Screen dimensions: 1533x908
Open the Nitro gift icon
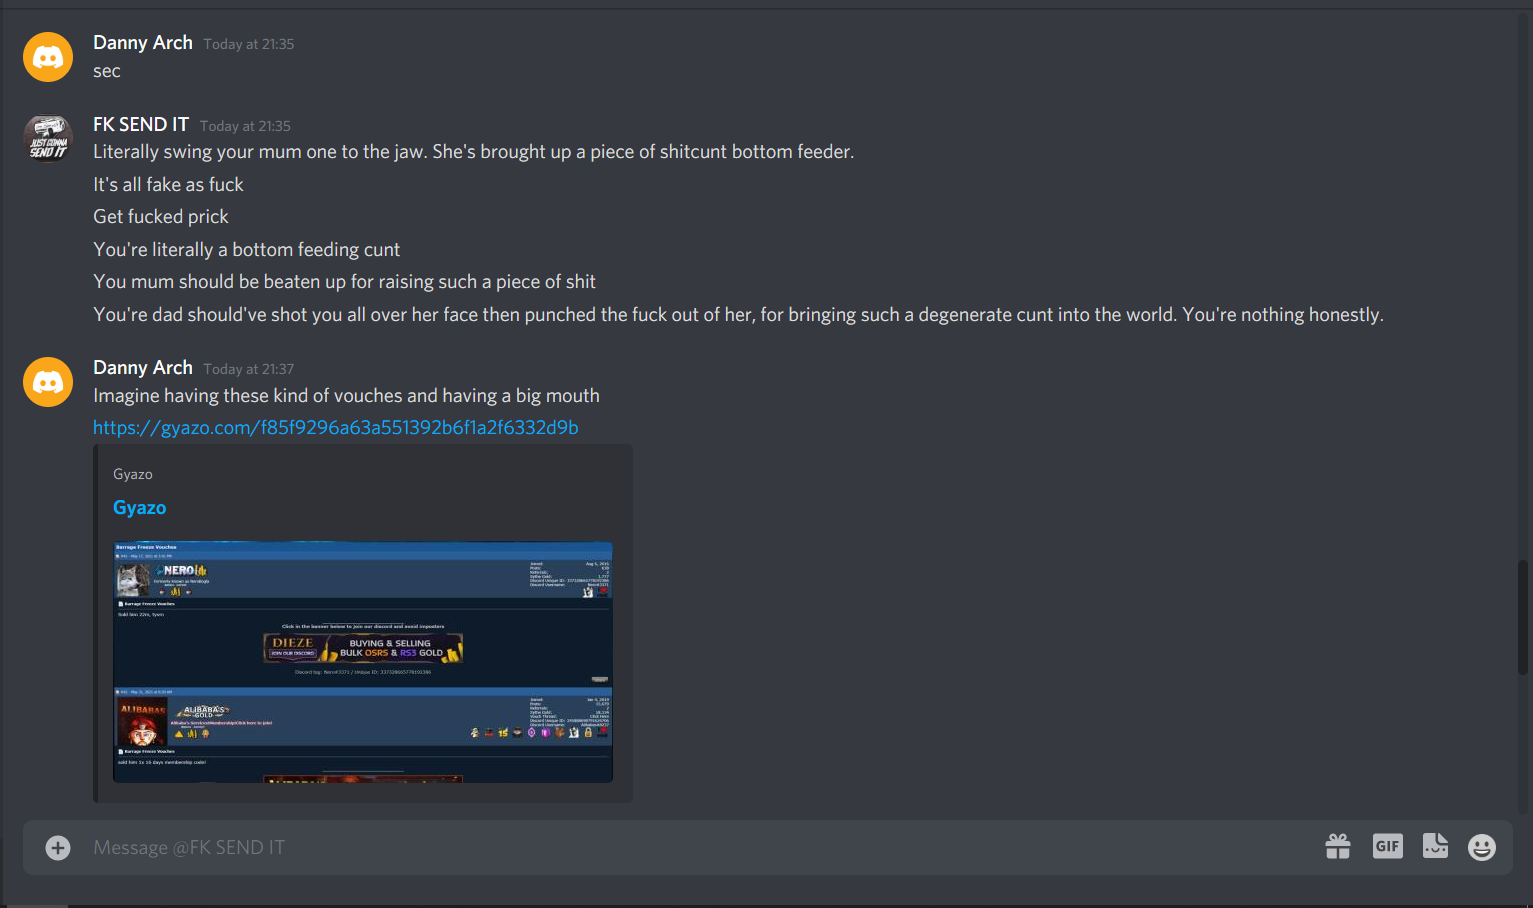coord(1338,847)
